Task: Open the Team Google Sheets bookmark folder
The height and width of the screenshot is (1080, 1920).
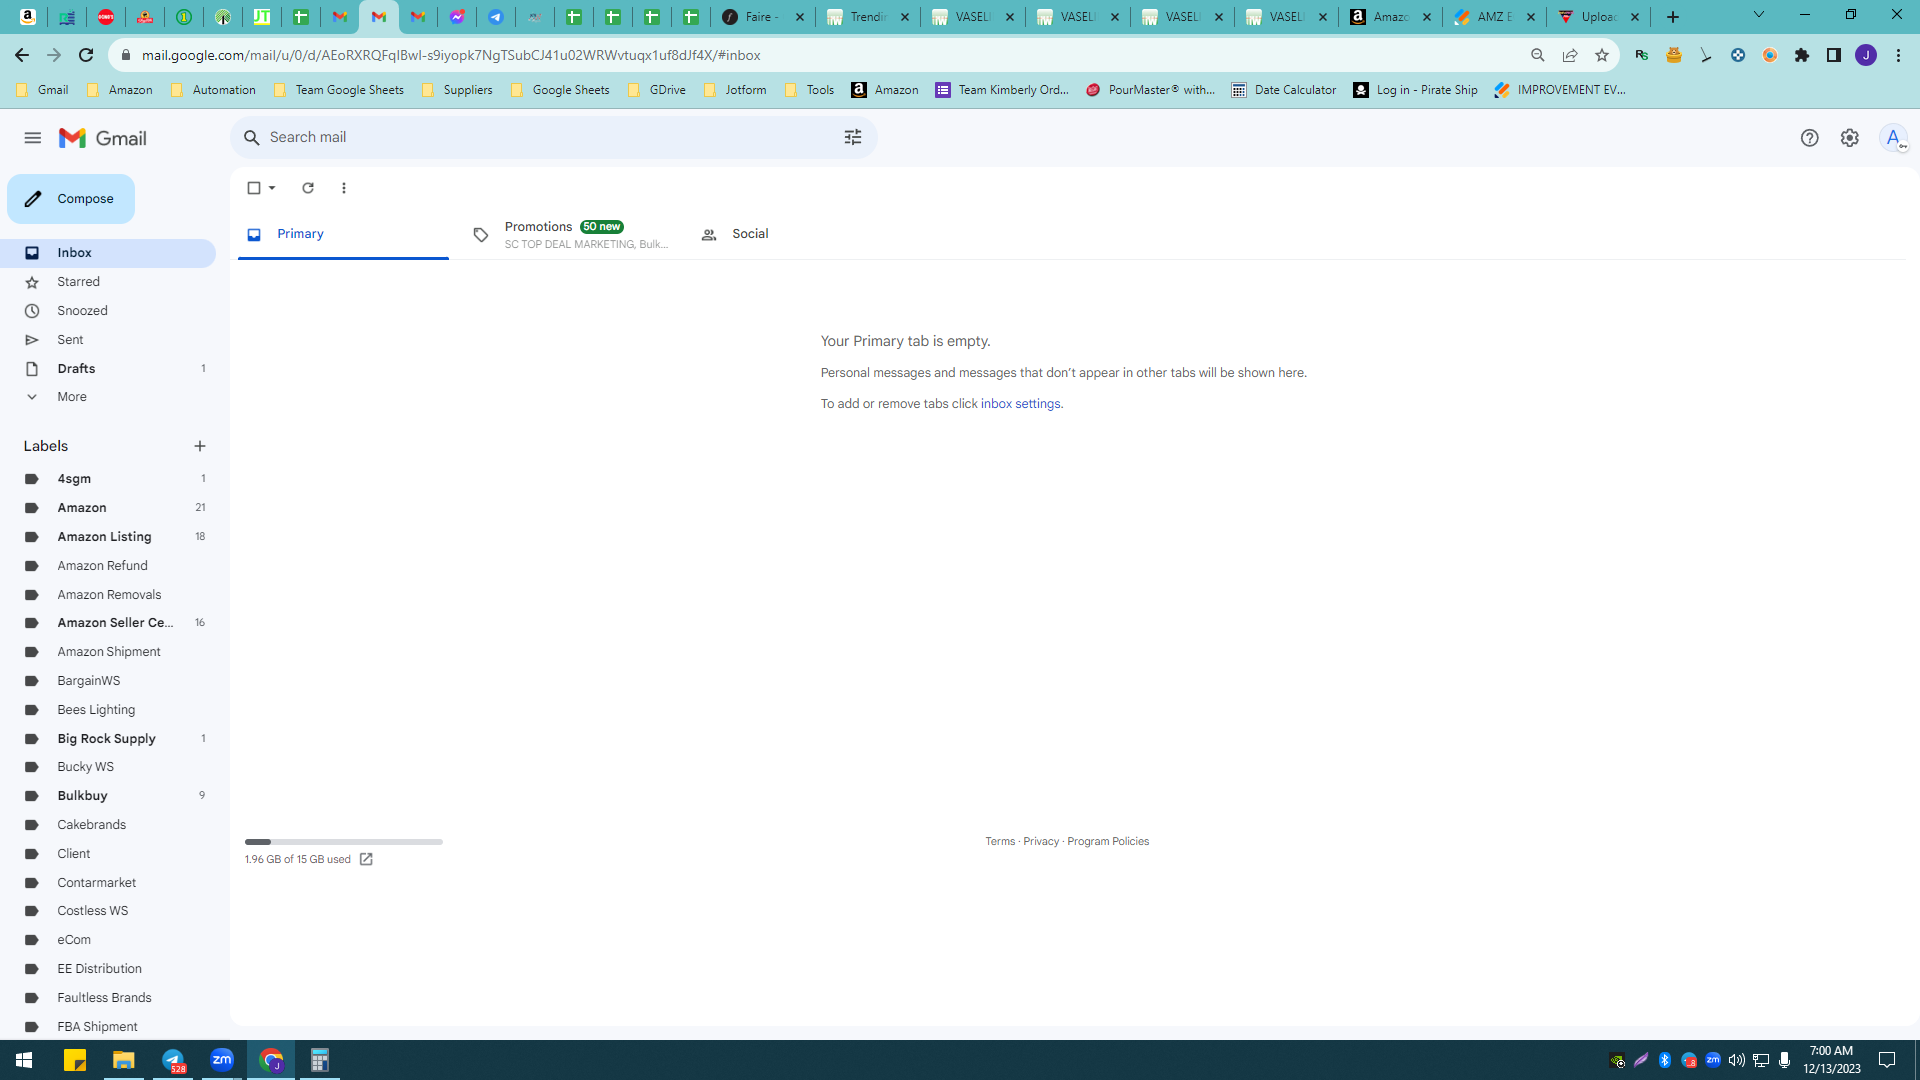Action: point(338,90)
